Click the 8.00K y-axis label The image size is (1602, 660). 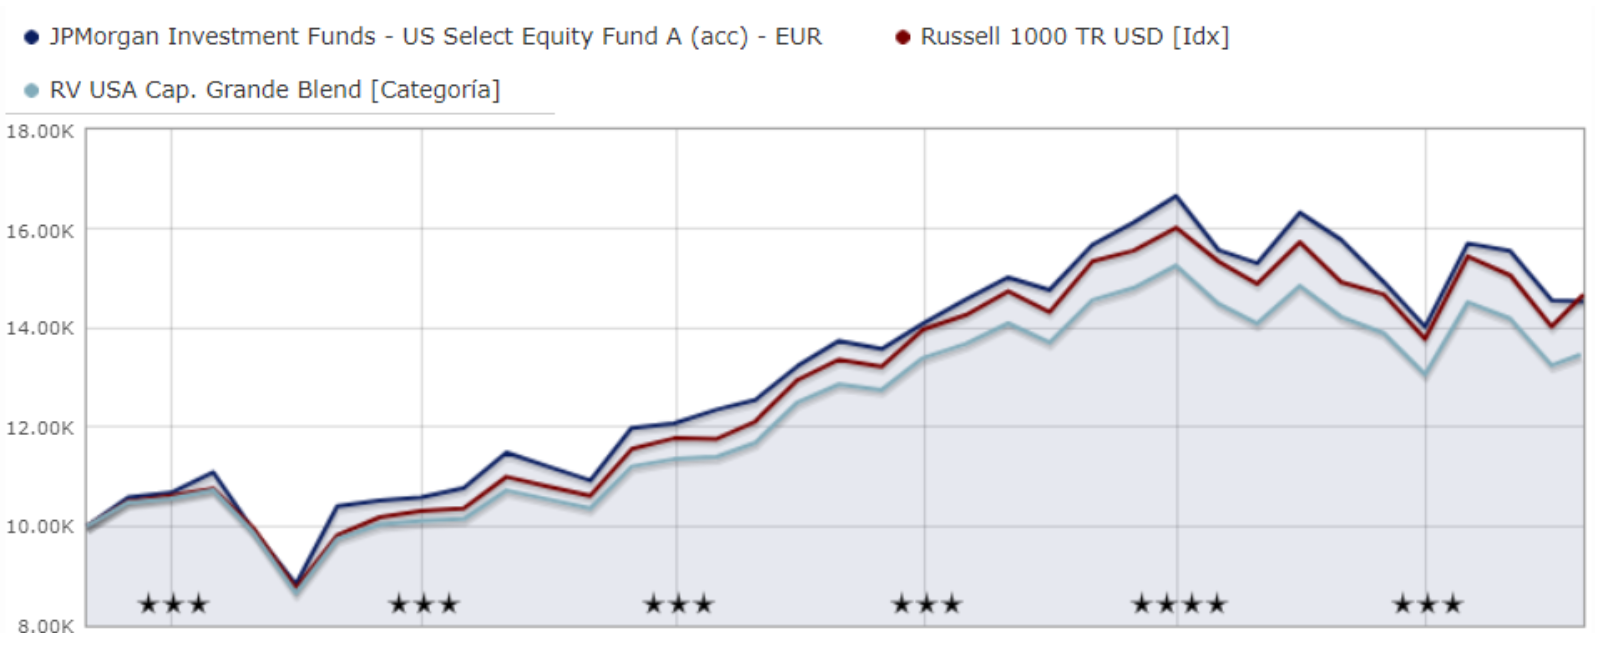tap(45, 626)
